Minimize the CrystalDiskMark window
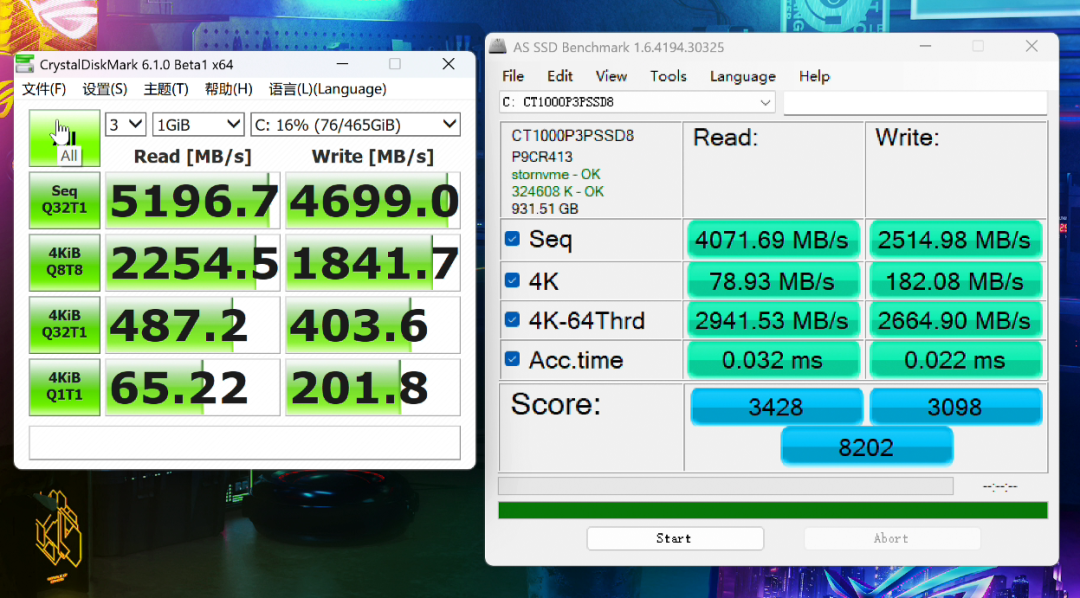 [342, 64]
